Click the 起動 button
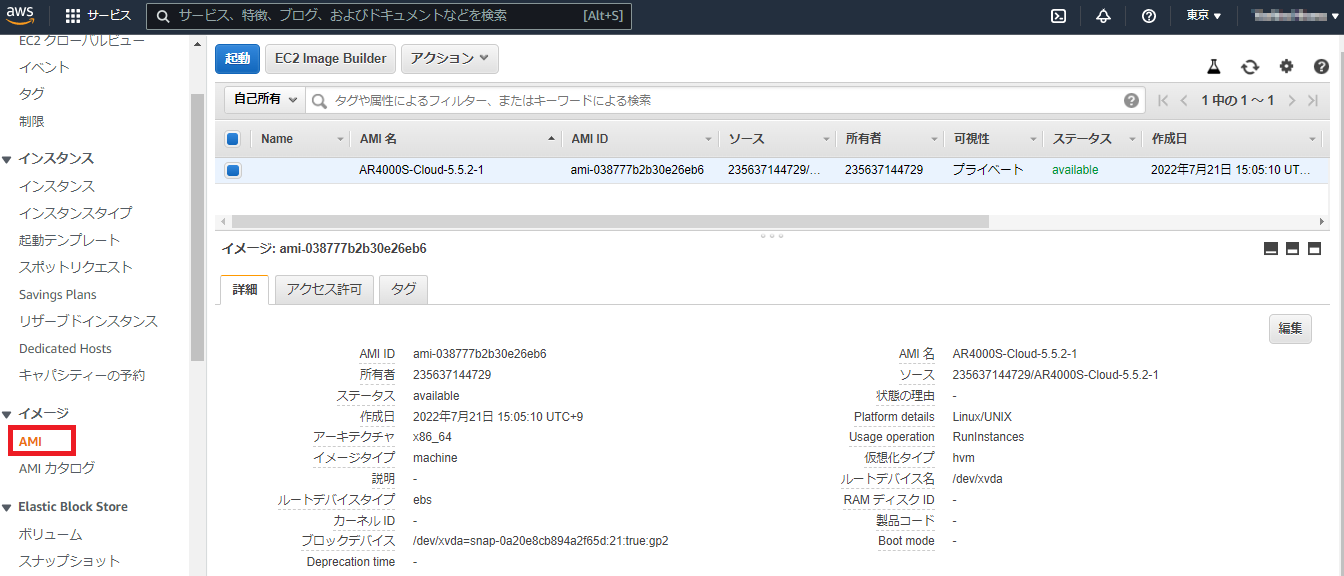 point(237,59)
